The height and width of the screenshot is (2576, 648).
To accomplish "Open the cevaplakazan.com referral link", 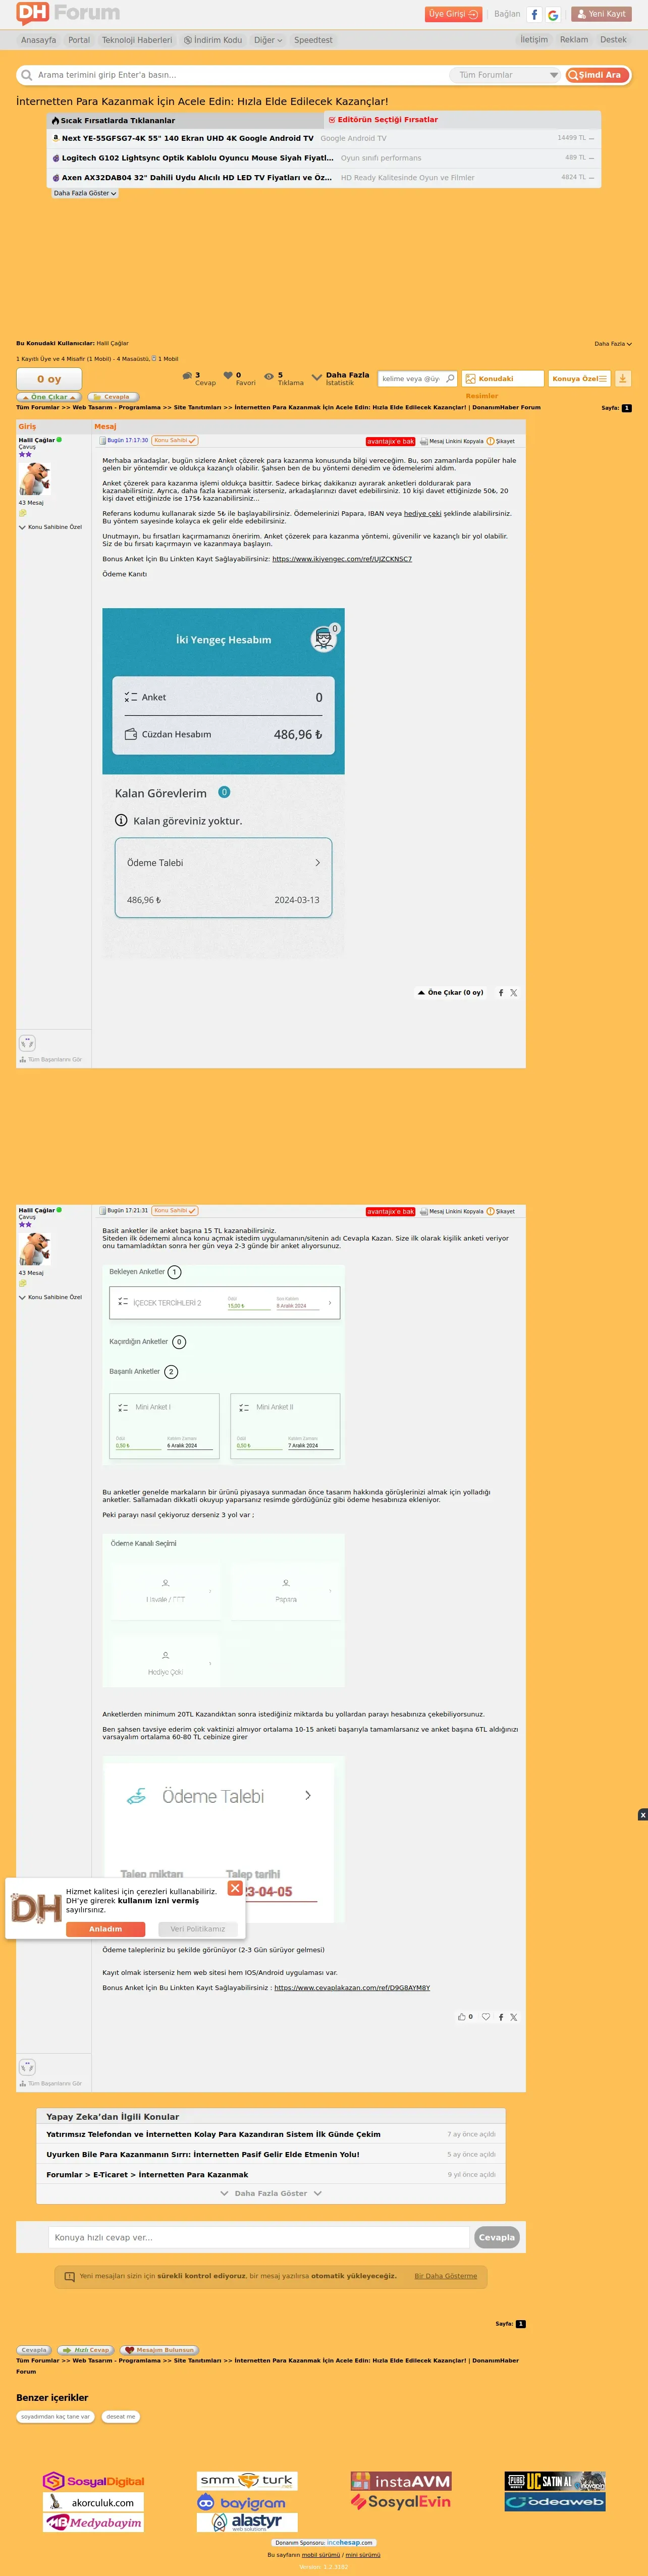I will 352,1988.
